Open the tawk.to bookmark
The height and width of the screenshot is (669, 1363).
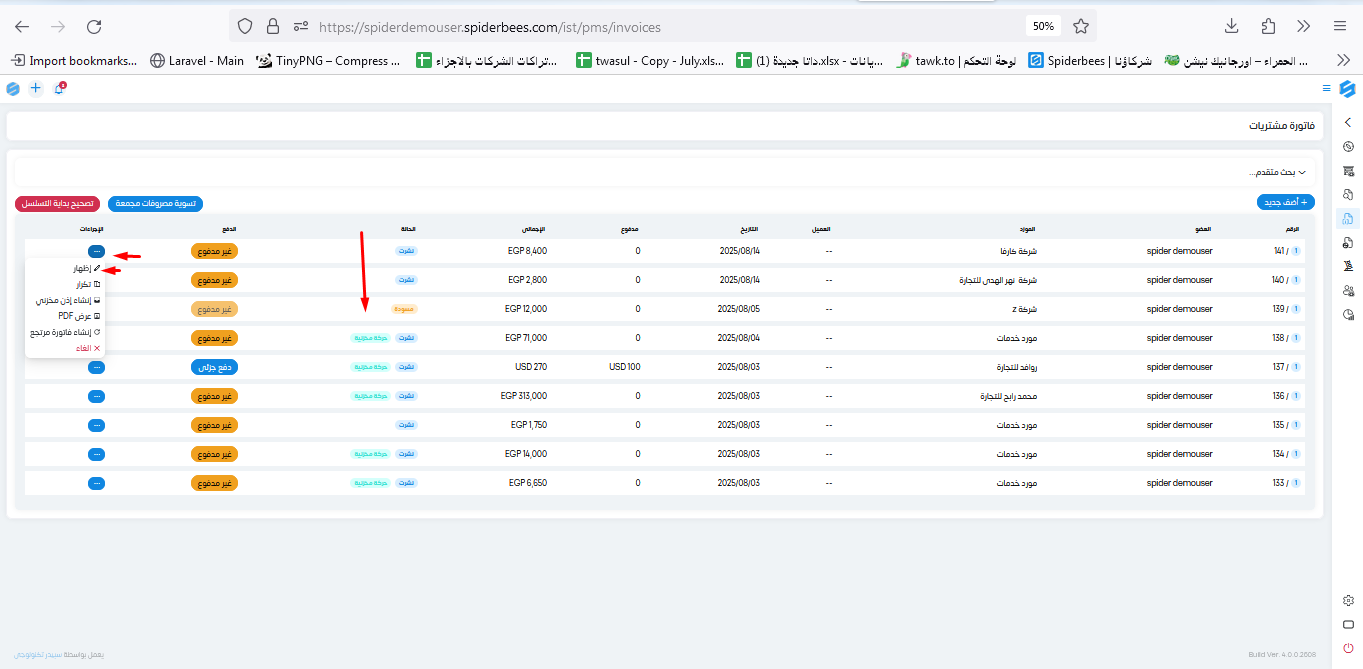[957, 61]
